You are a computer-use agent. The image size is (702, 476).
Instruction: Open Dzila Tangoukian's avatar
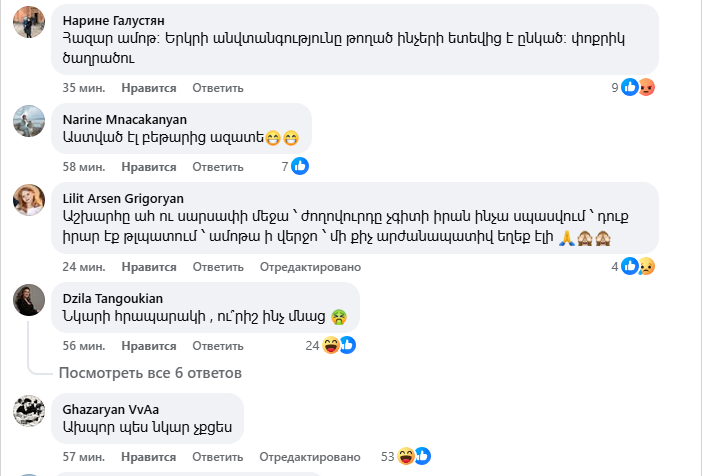tap(28, 299)
